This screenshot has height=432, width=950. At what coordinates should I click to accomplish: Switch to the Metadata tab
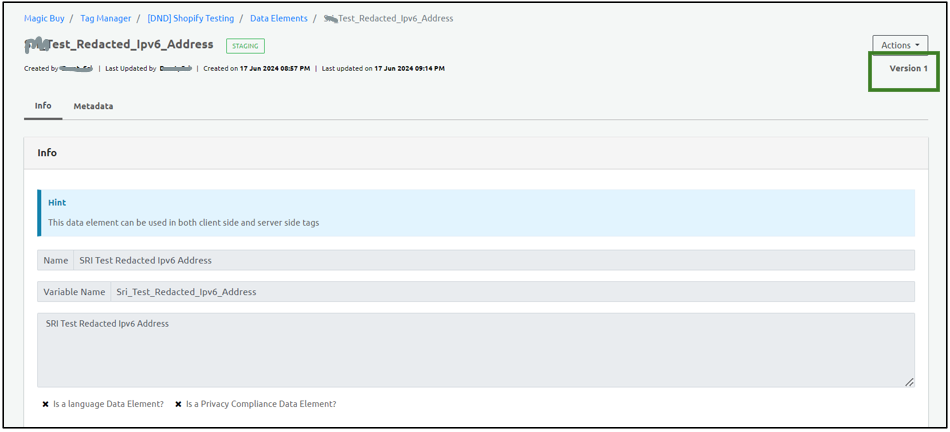[93, 106]
